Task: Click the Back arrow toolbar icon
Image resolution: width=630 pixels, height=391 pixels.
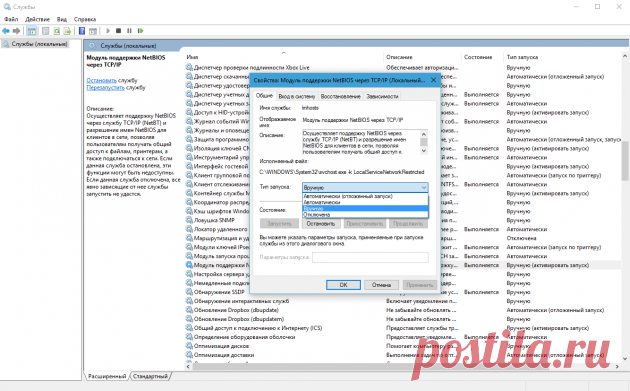Action: coord(6,31)
